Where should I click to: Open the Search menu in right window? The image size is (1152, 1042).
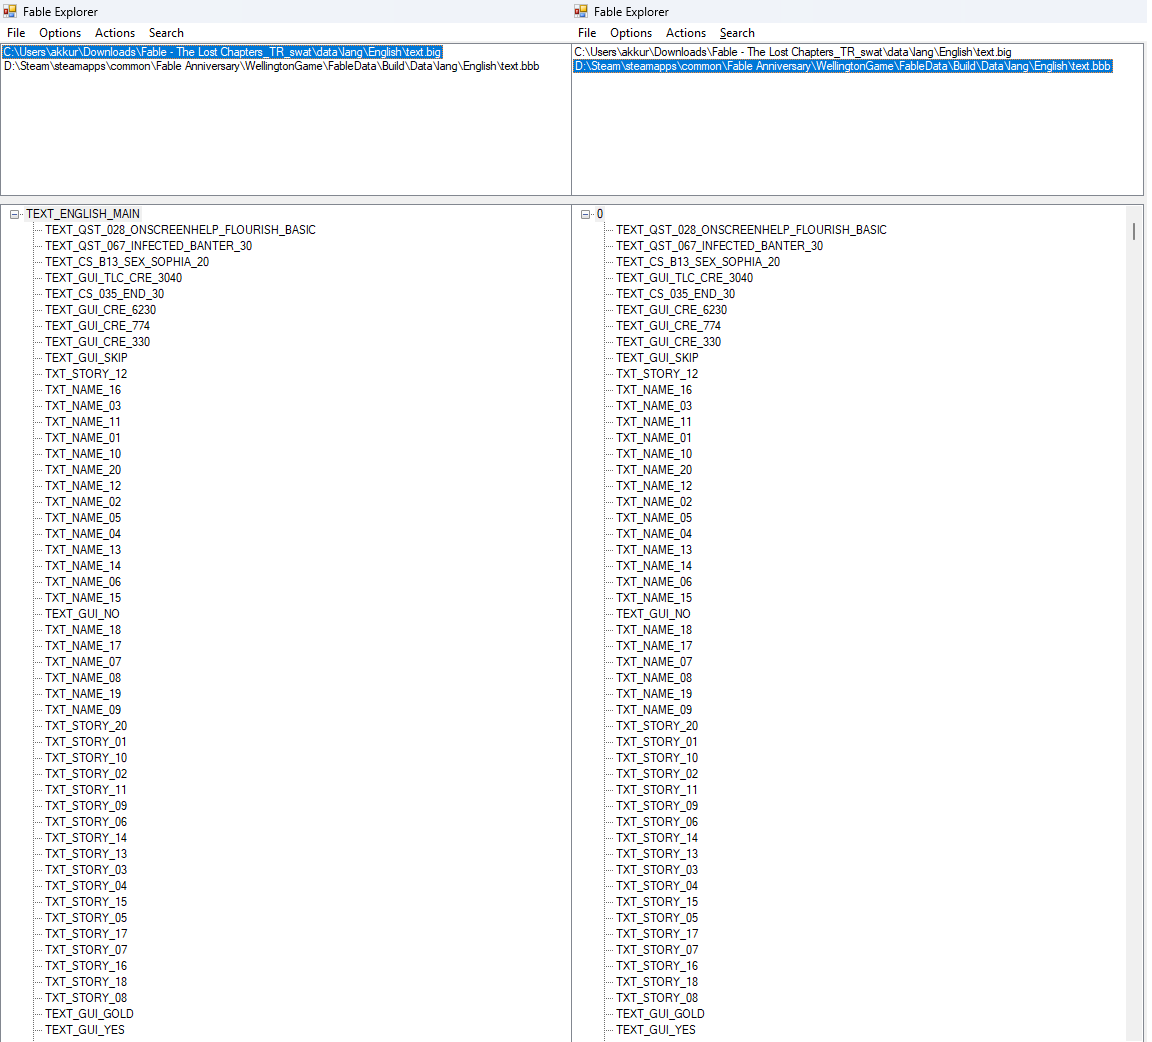(x=737, y=33)
